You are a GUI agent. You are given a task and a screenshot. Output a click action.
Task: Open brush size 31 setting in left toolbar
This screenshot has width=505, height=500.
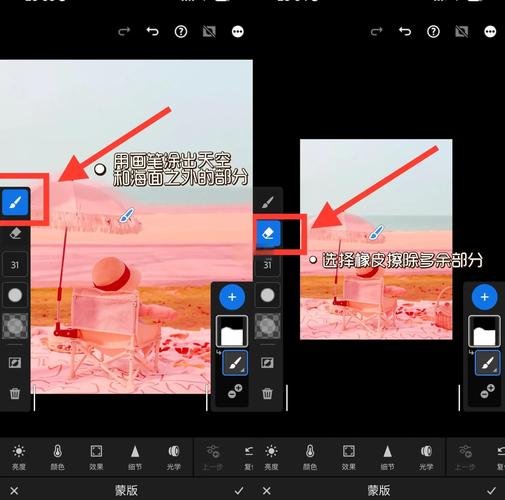pos(15,265)
